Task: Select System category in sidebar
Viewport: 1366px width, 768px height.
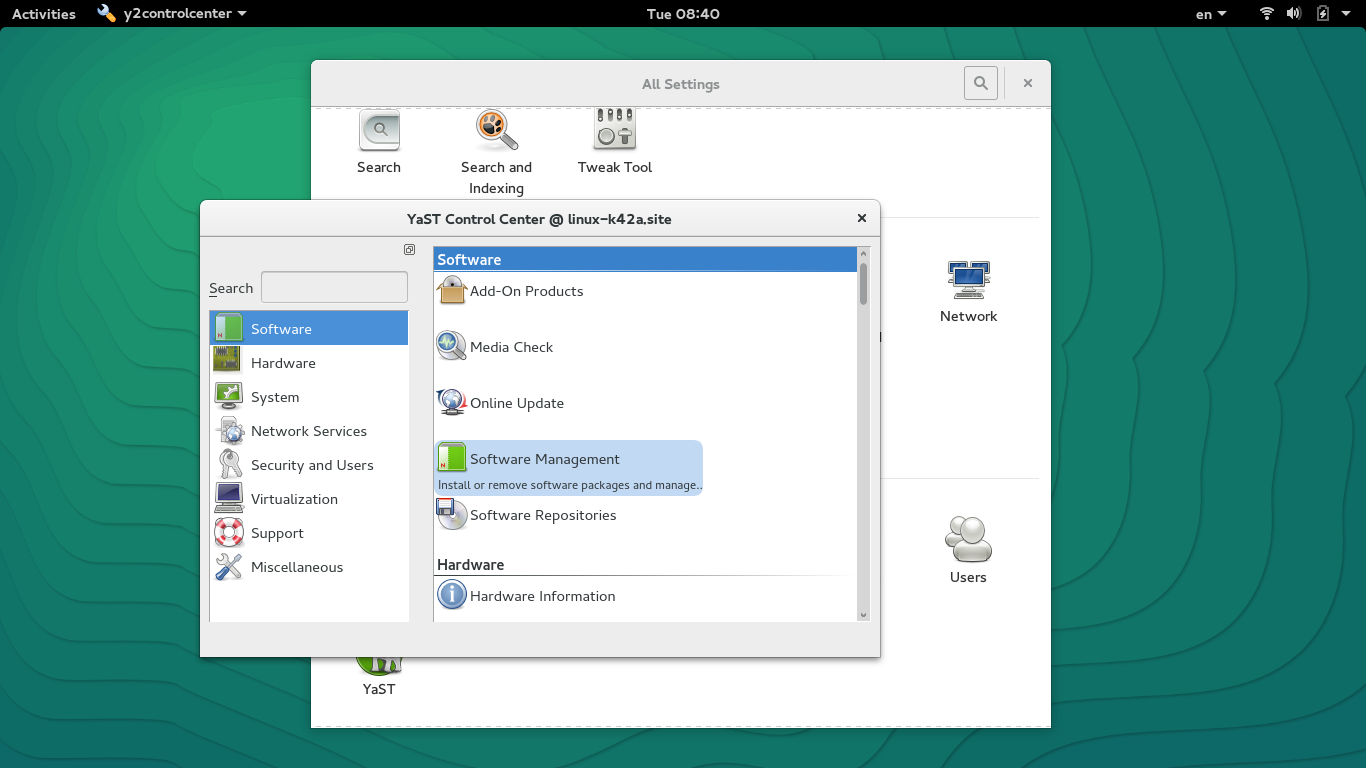Action: pyautogui.click(x=275, y=397)
